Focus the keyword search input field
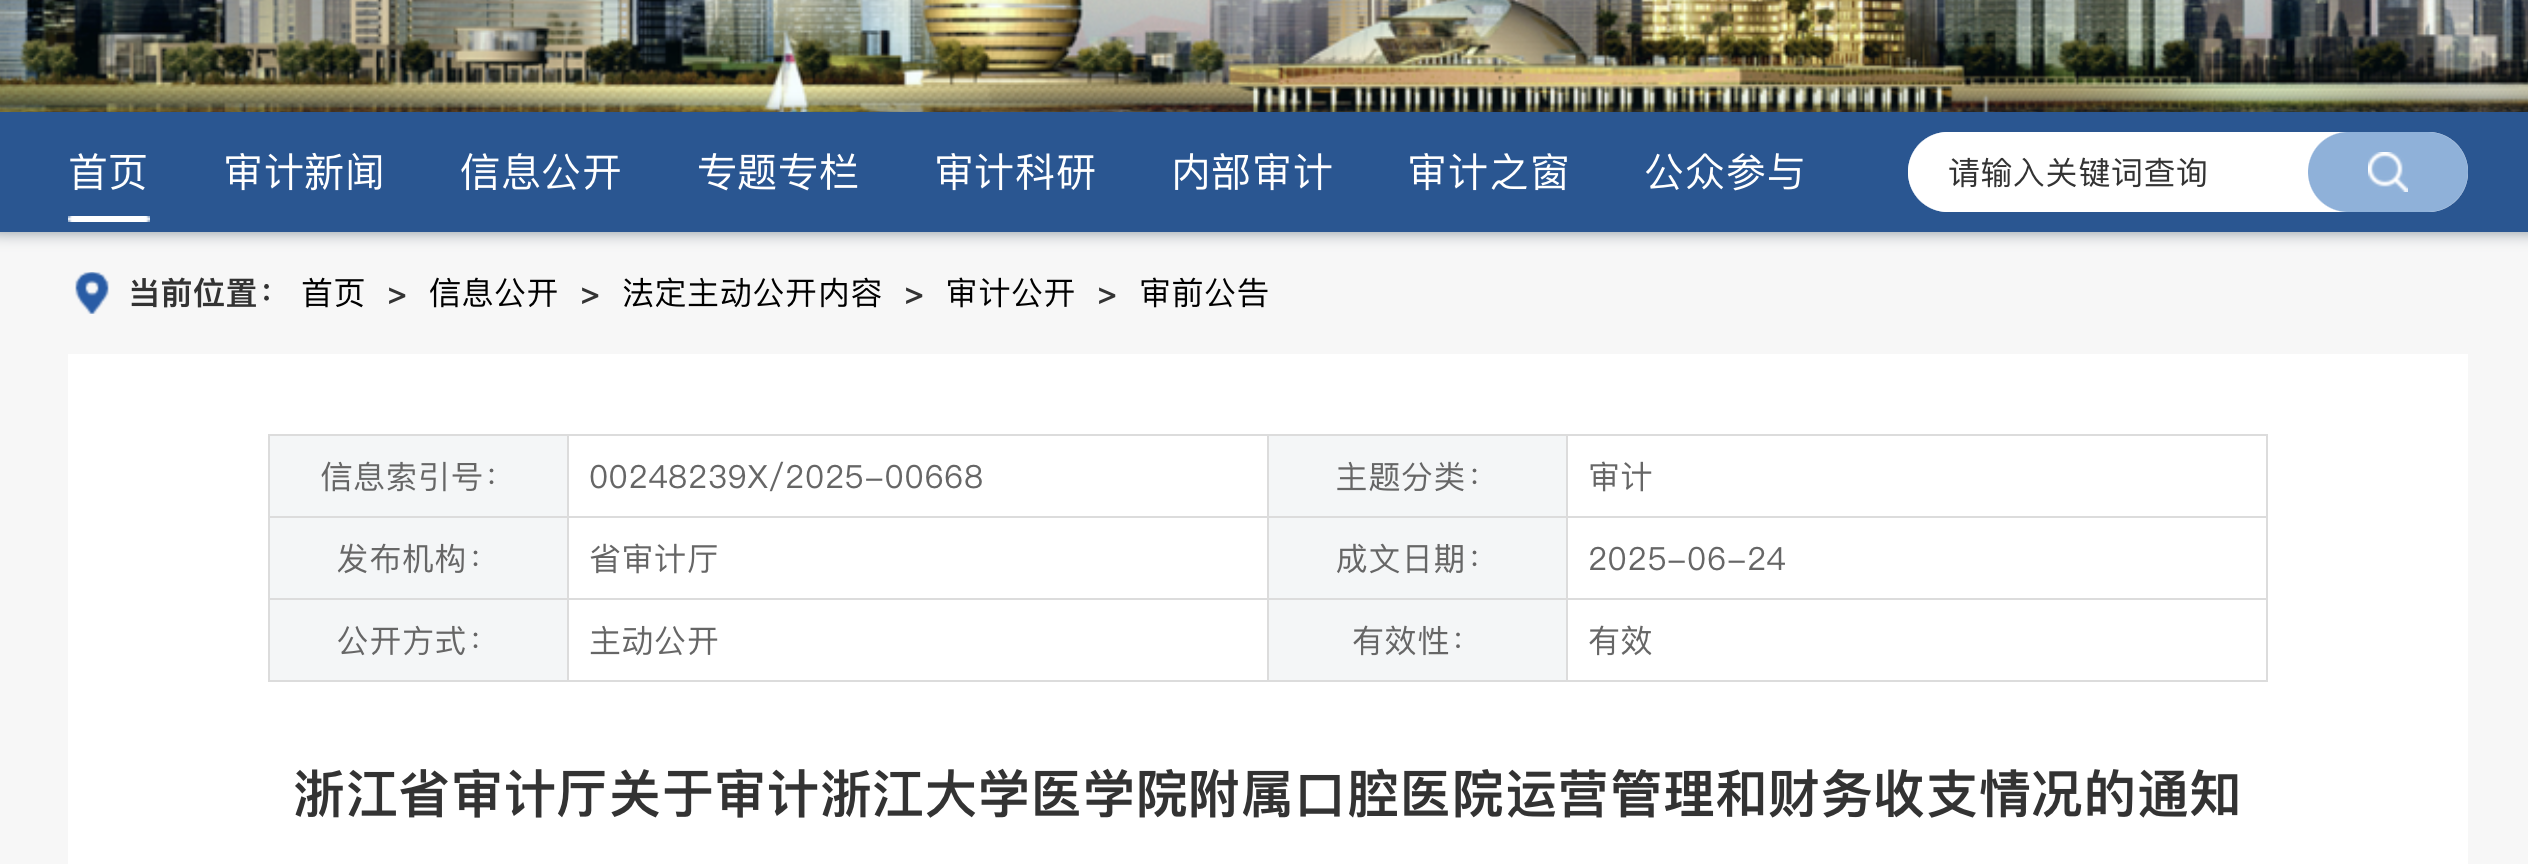This screenshot has height=864, width=2528. pyautogui.click(x=2110, y=172)
